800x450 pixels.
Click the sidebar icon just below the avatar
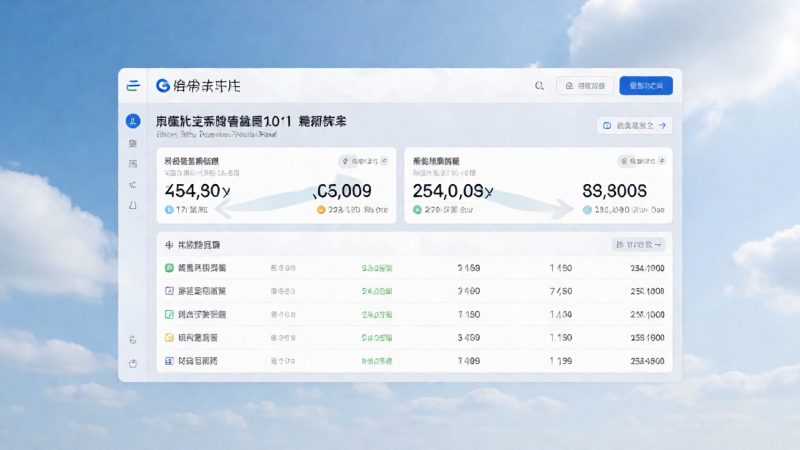point(133,143)
